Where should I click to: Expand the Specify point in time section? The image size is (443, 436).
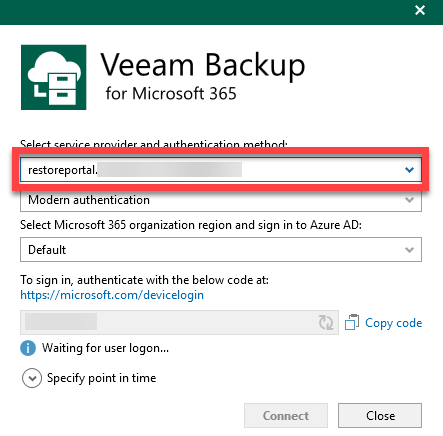[32, 378]
